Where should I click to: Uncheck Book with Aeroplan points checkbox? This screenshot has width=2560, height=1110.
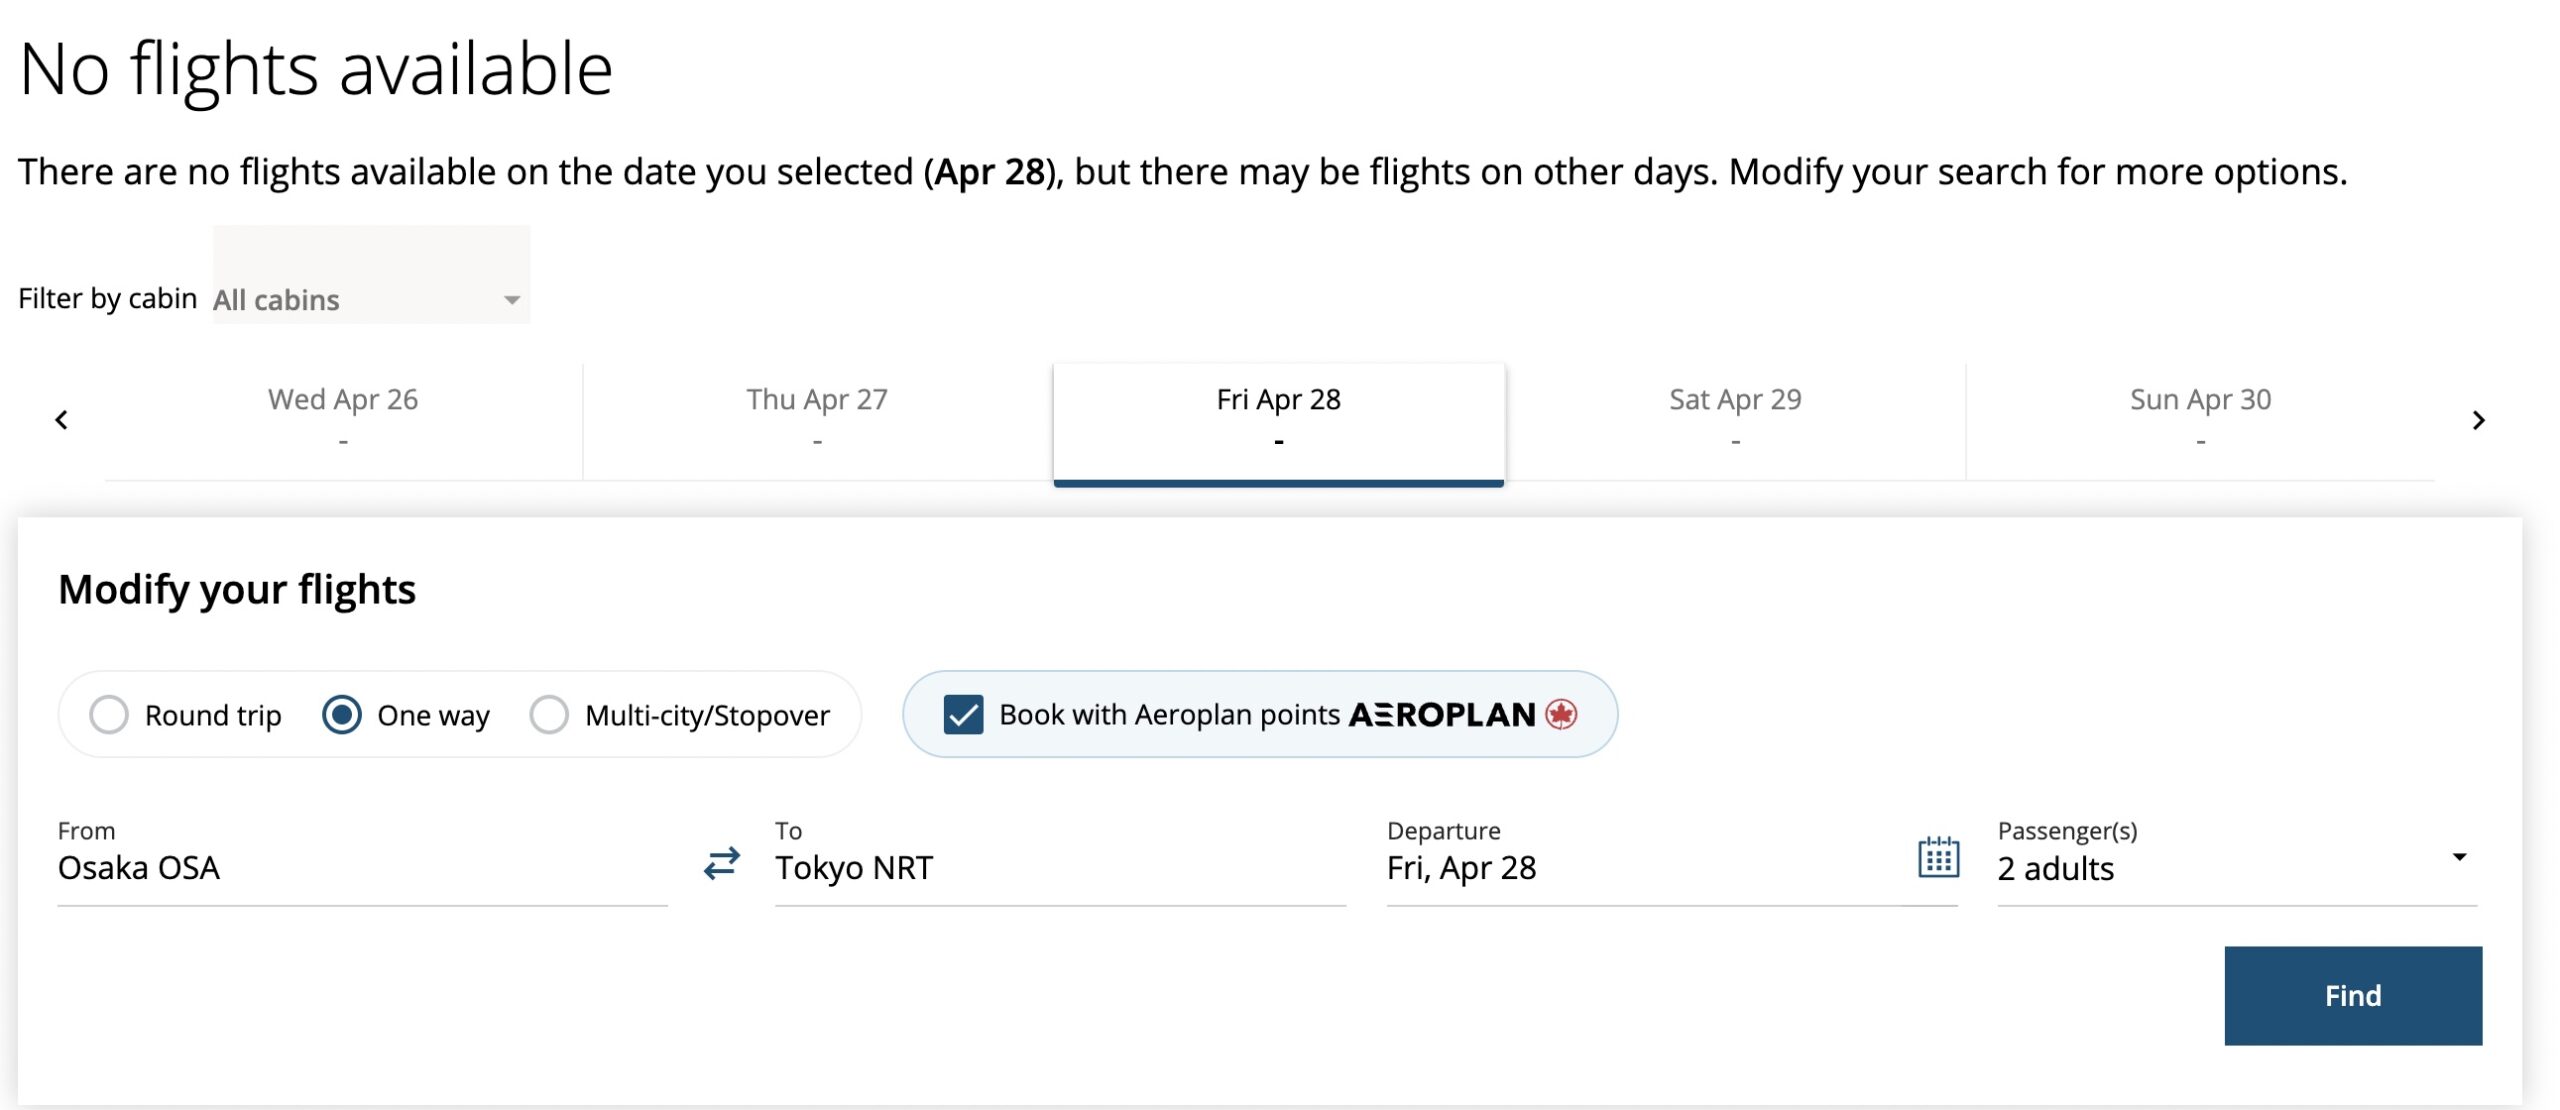(x=963, y=715)
